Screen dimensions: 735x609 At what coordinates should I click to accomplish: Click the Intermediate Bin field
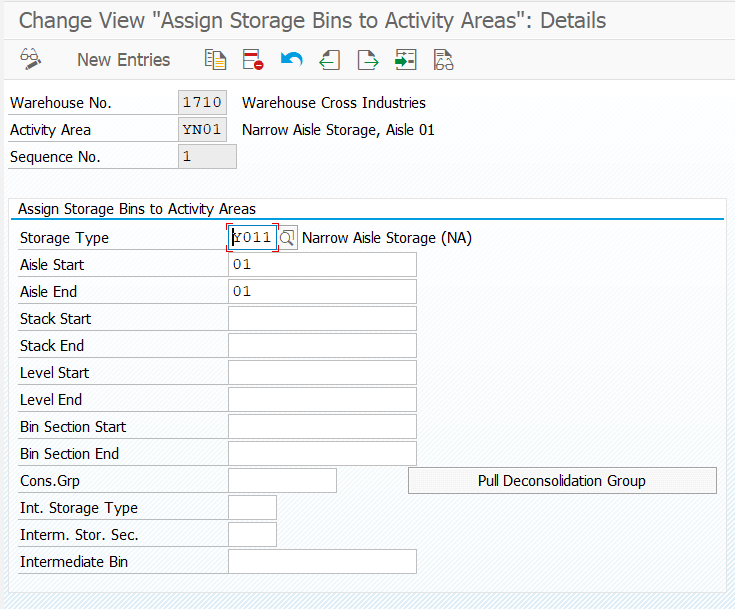321,562
